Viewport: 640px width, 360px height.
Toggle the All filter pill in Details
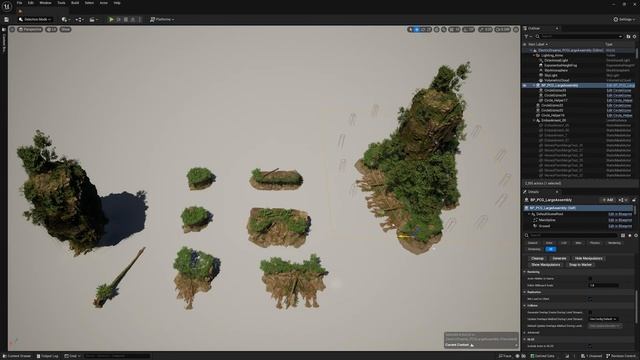[551, 249]
